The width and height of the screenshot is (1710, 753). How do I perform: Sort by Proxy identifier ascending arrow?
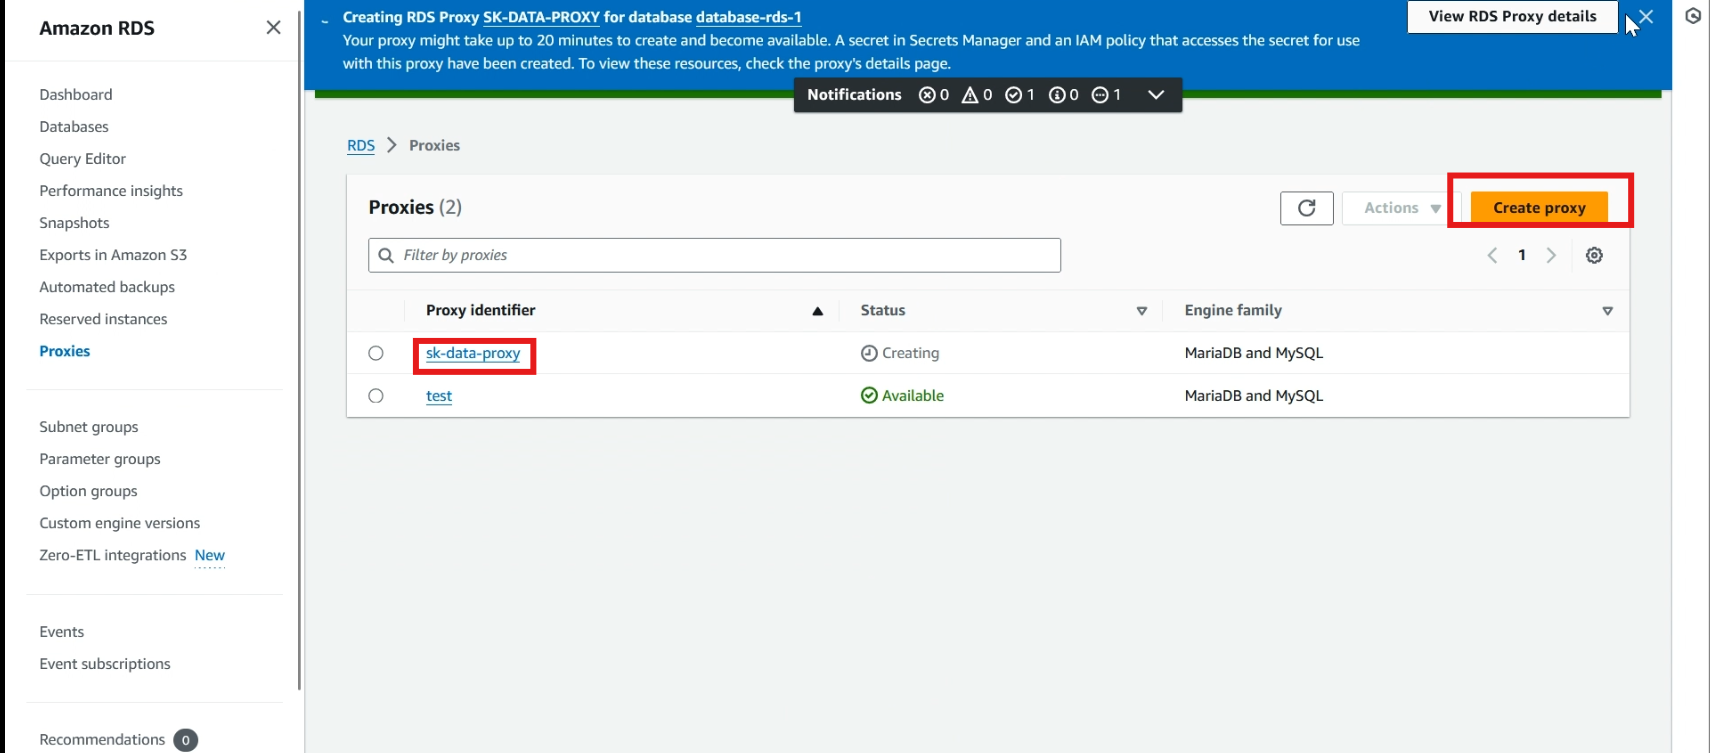click(x=817, y=311)
